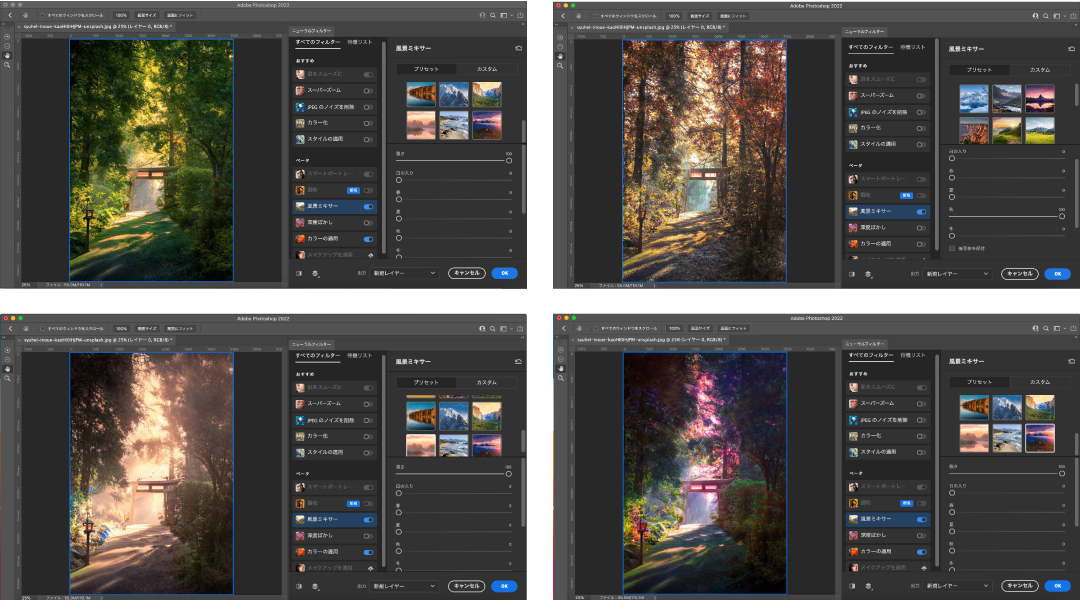The height and width of the screenshot is (600, 1080).
Task: Click the back arrow in the bottom-right window
Action: 563,329
